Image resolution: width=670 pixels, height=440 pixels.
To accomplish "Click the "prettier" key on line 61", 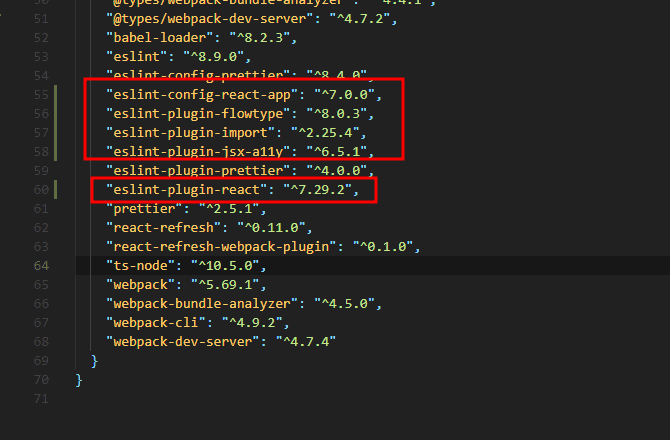I will pos(145,209).
